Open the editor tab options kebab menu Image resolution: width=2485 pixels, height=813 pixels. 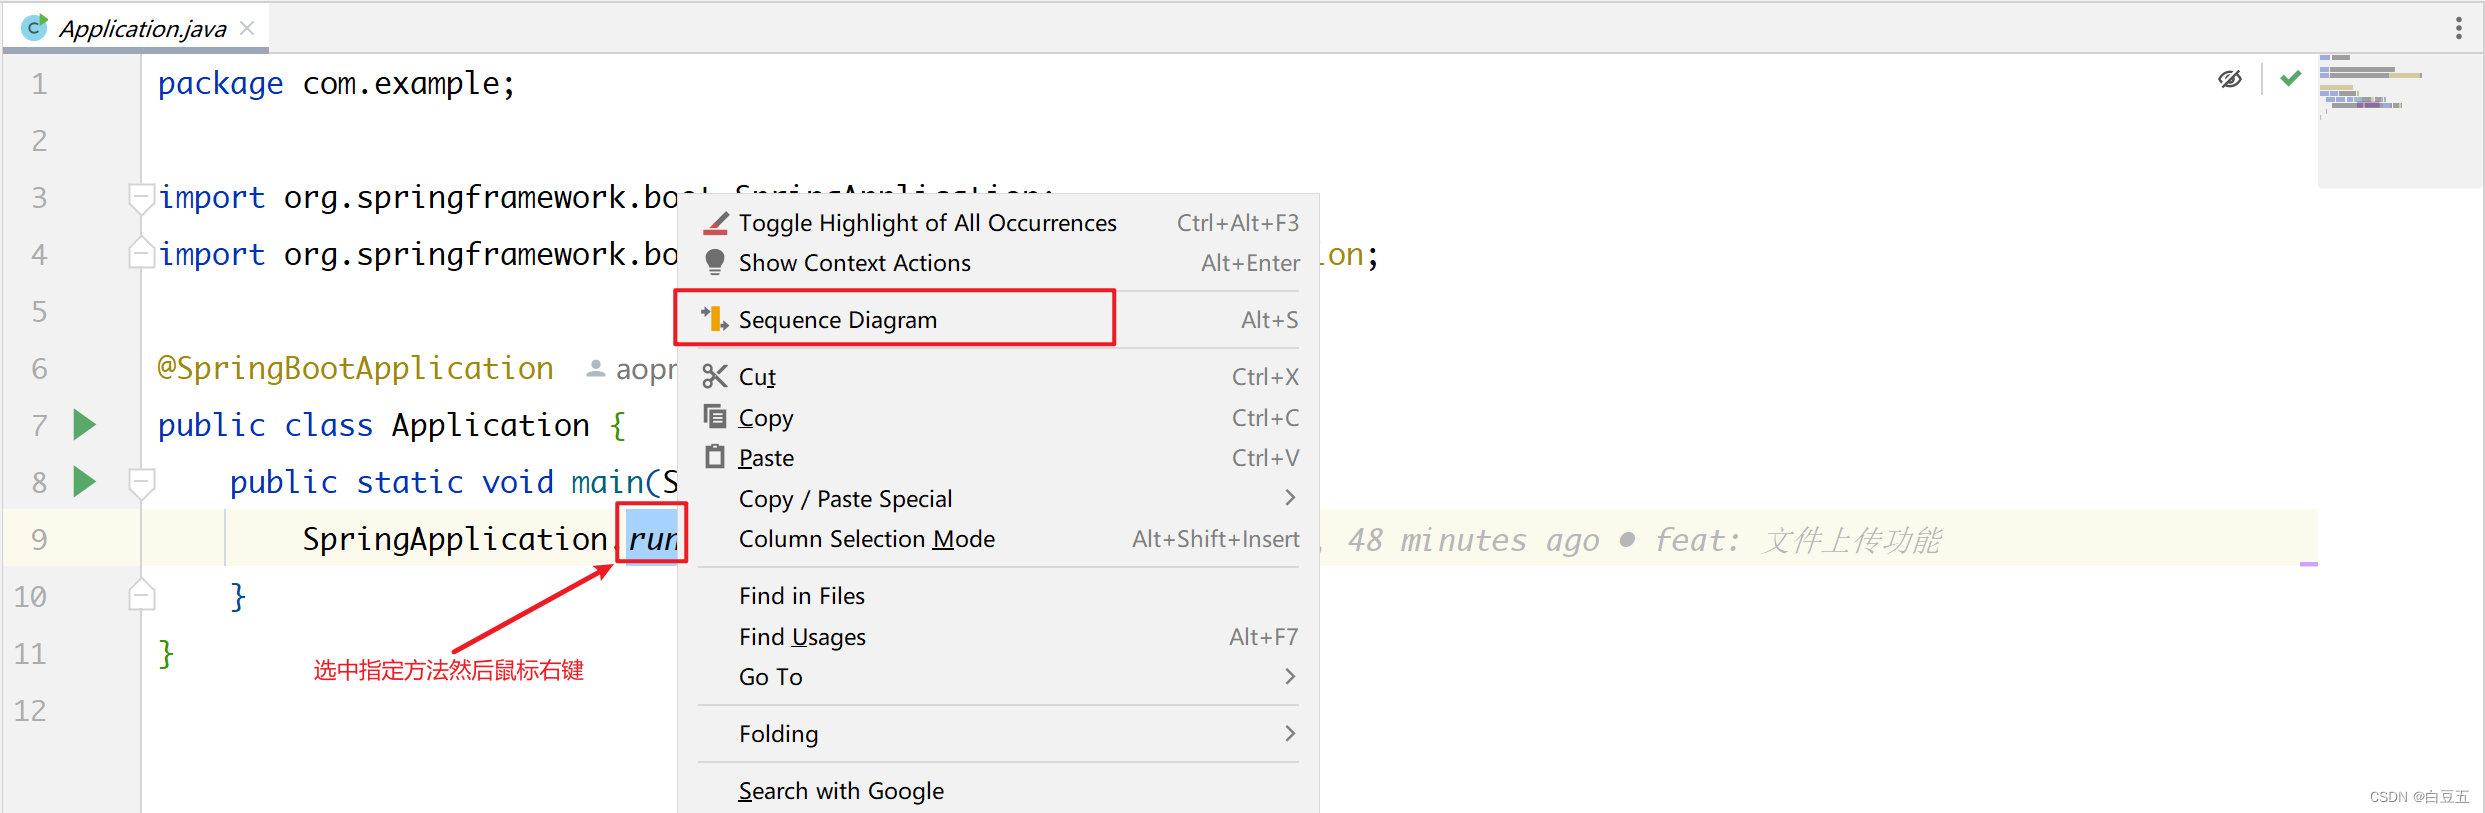point(2458,28)
